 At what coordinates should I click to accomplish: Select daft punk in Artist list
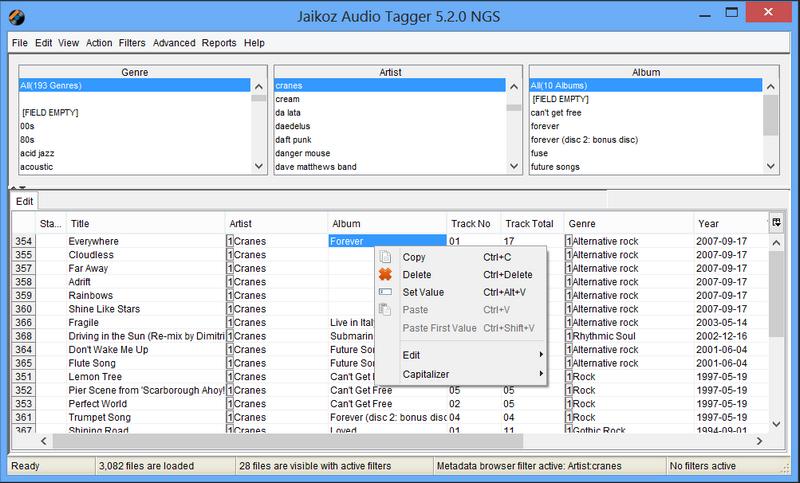click(390, 139)
